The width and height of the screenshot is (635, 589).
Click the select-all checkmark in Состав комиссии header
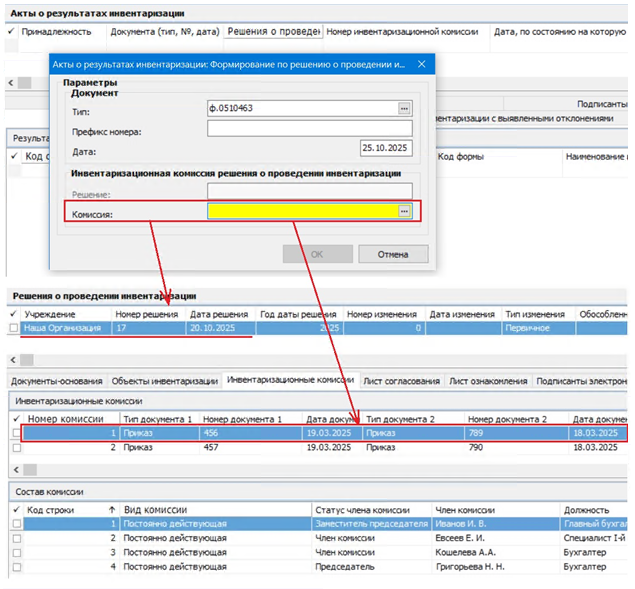pos(15,509)
